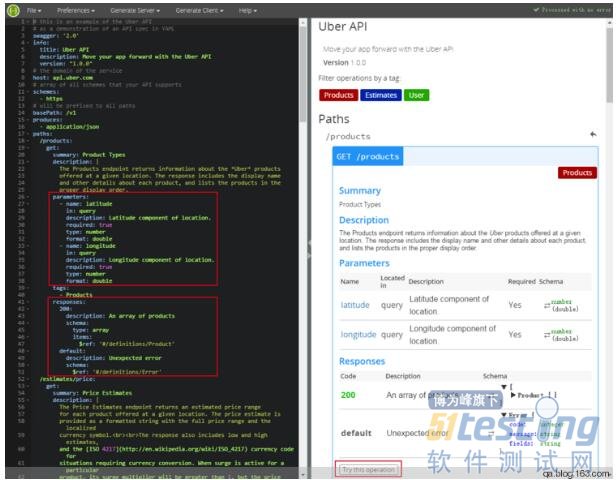Expand the Product schema triangle

[513, 395]
